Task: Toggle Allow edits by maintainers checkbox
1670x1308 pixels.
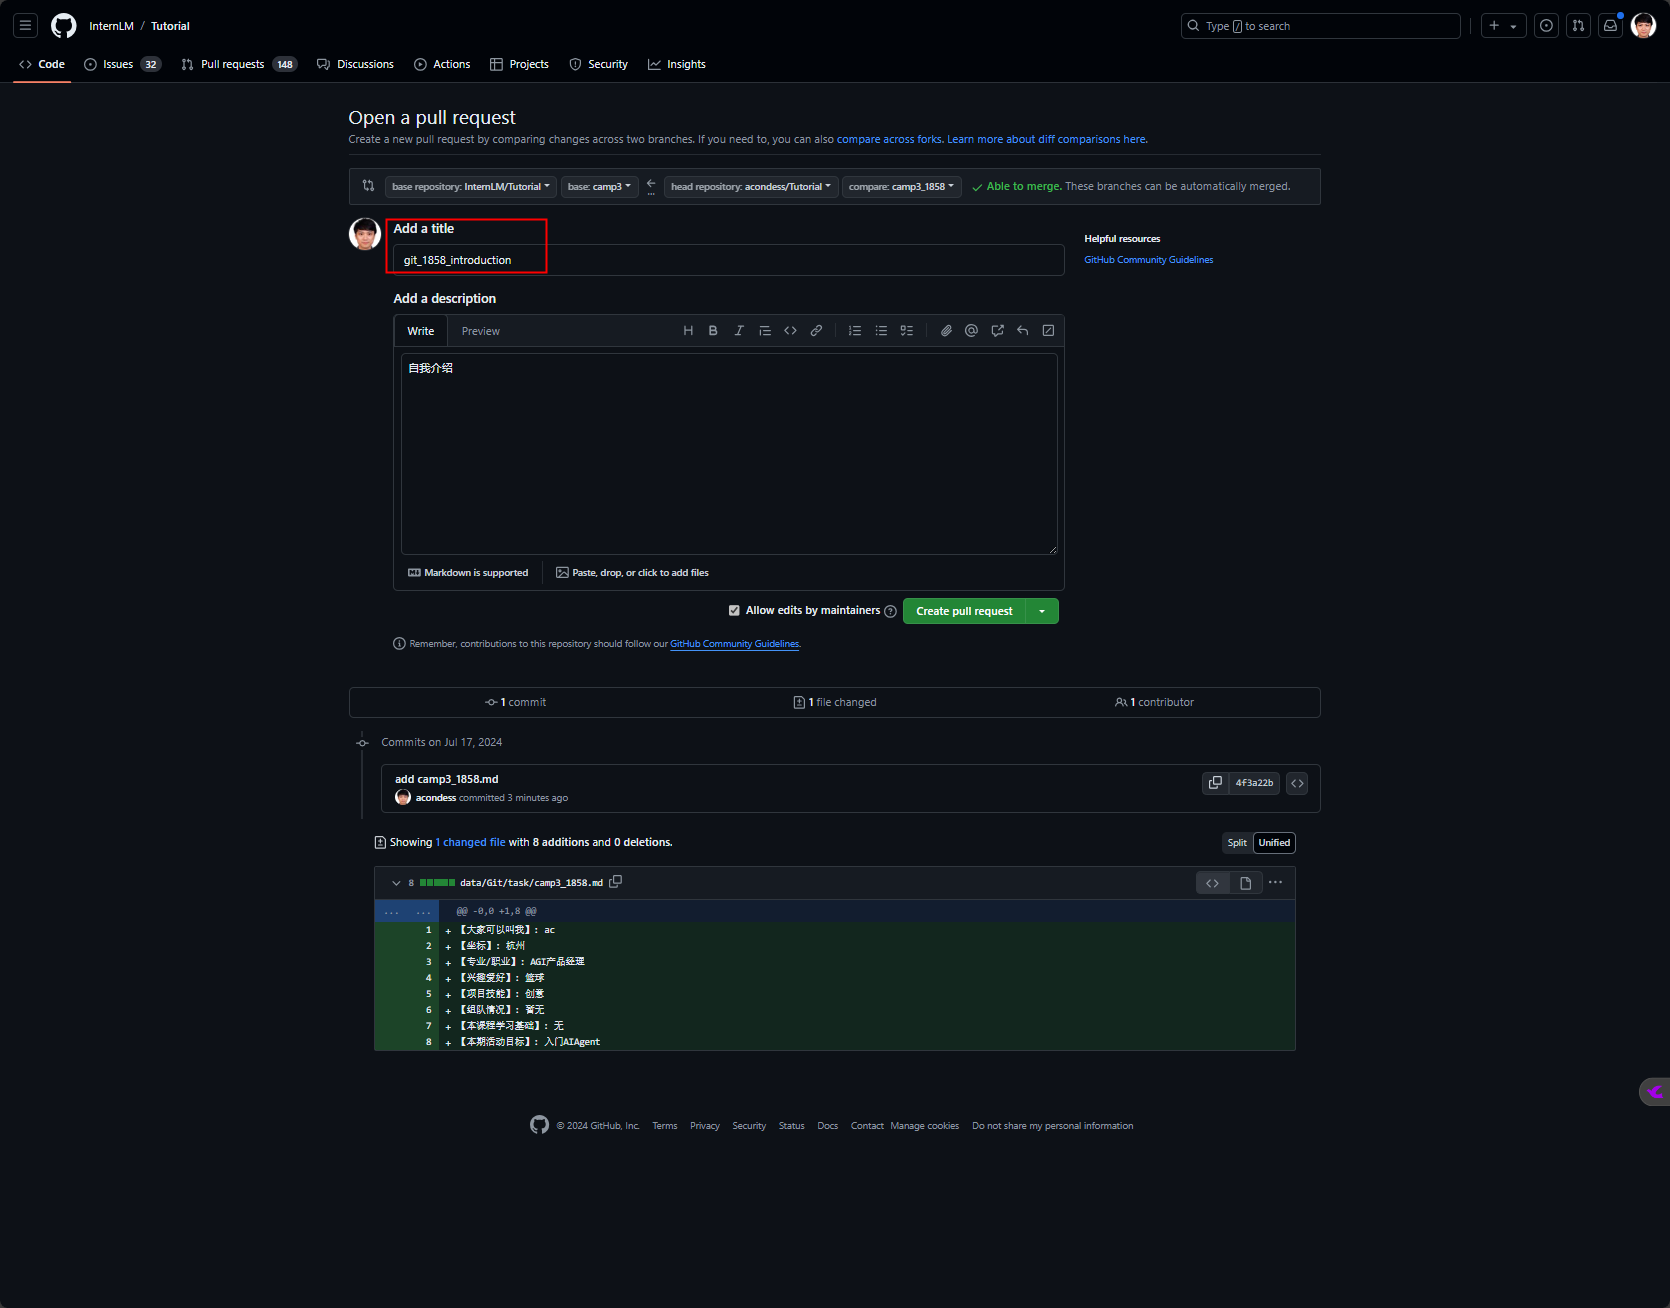Action: coord(734,611)
